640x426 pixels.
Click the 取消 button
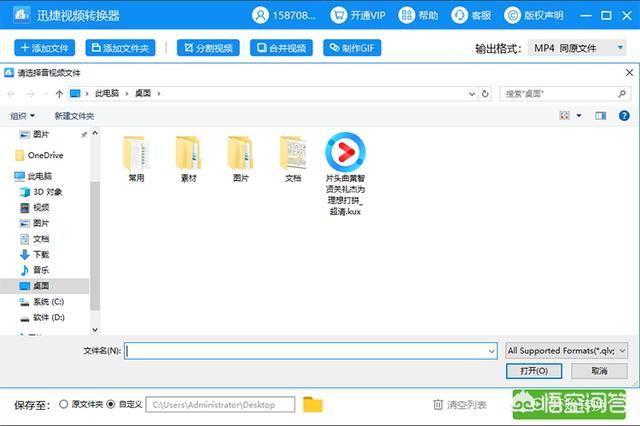click(x=599, y=371)
